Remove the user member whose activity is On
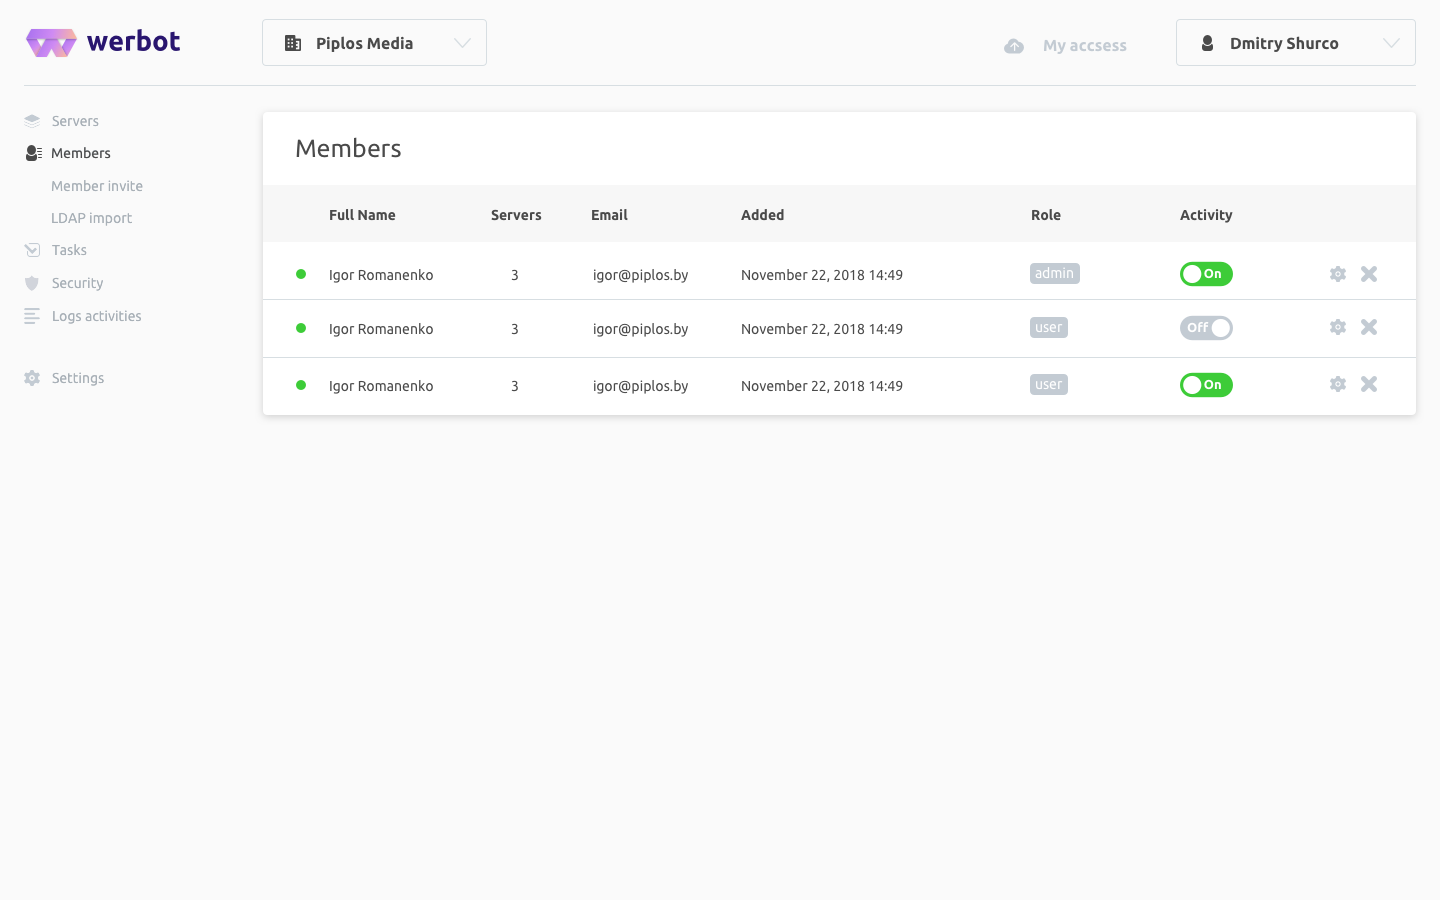Image resolution: width=1440 pixels, height=900 pixels. pos(1369,384)
